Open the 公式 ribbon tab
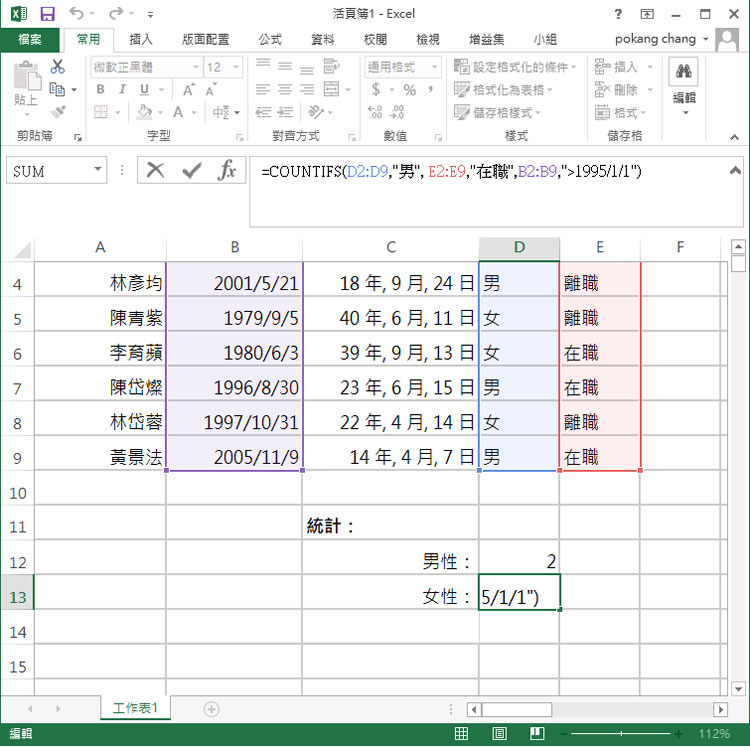The width and height of the screenshot is (750, 747). point(270,40)
